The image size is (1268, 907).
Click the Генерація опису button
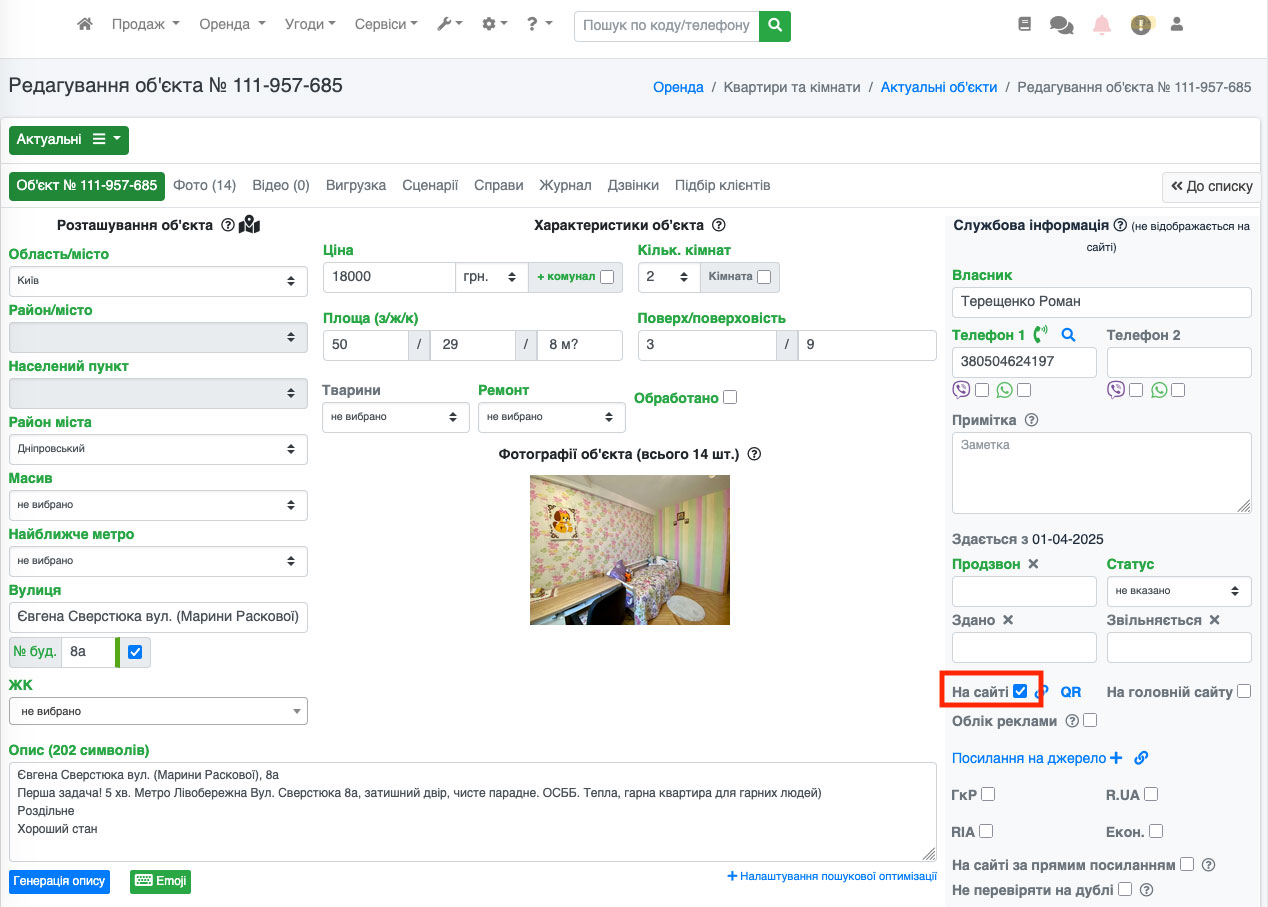click(x=59, y=881)
